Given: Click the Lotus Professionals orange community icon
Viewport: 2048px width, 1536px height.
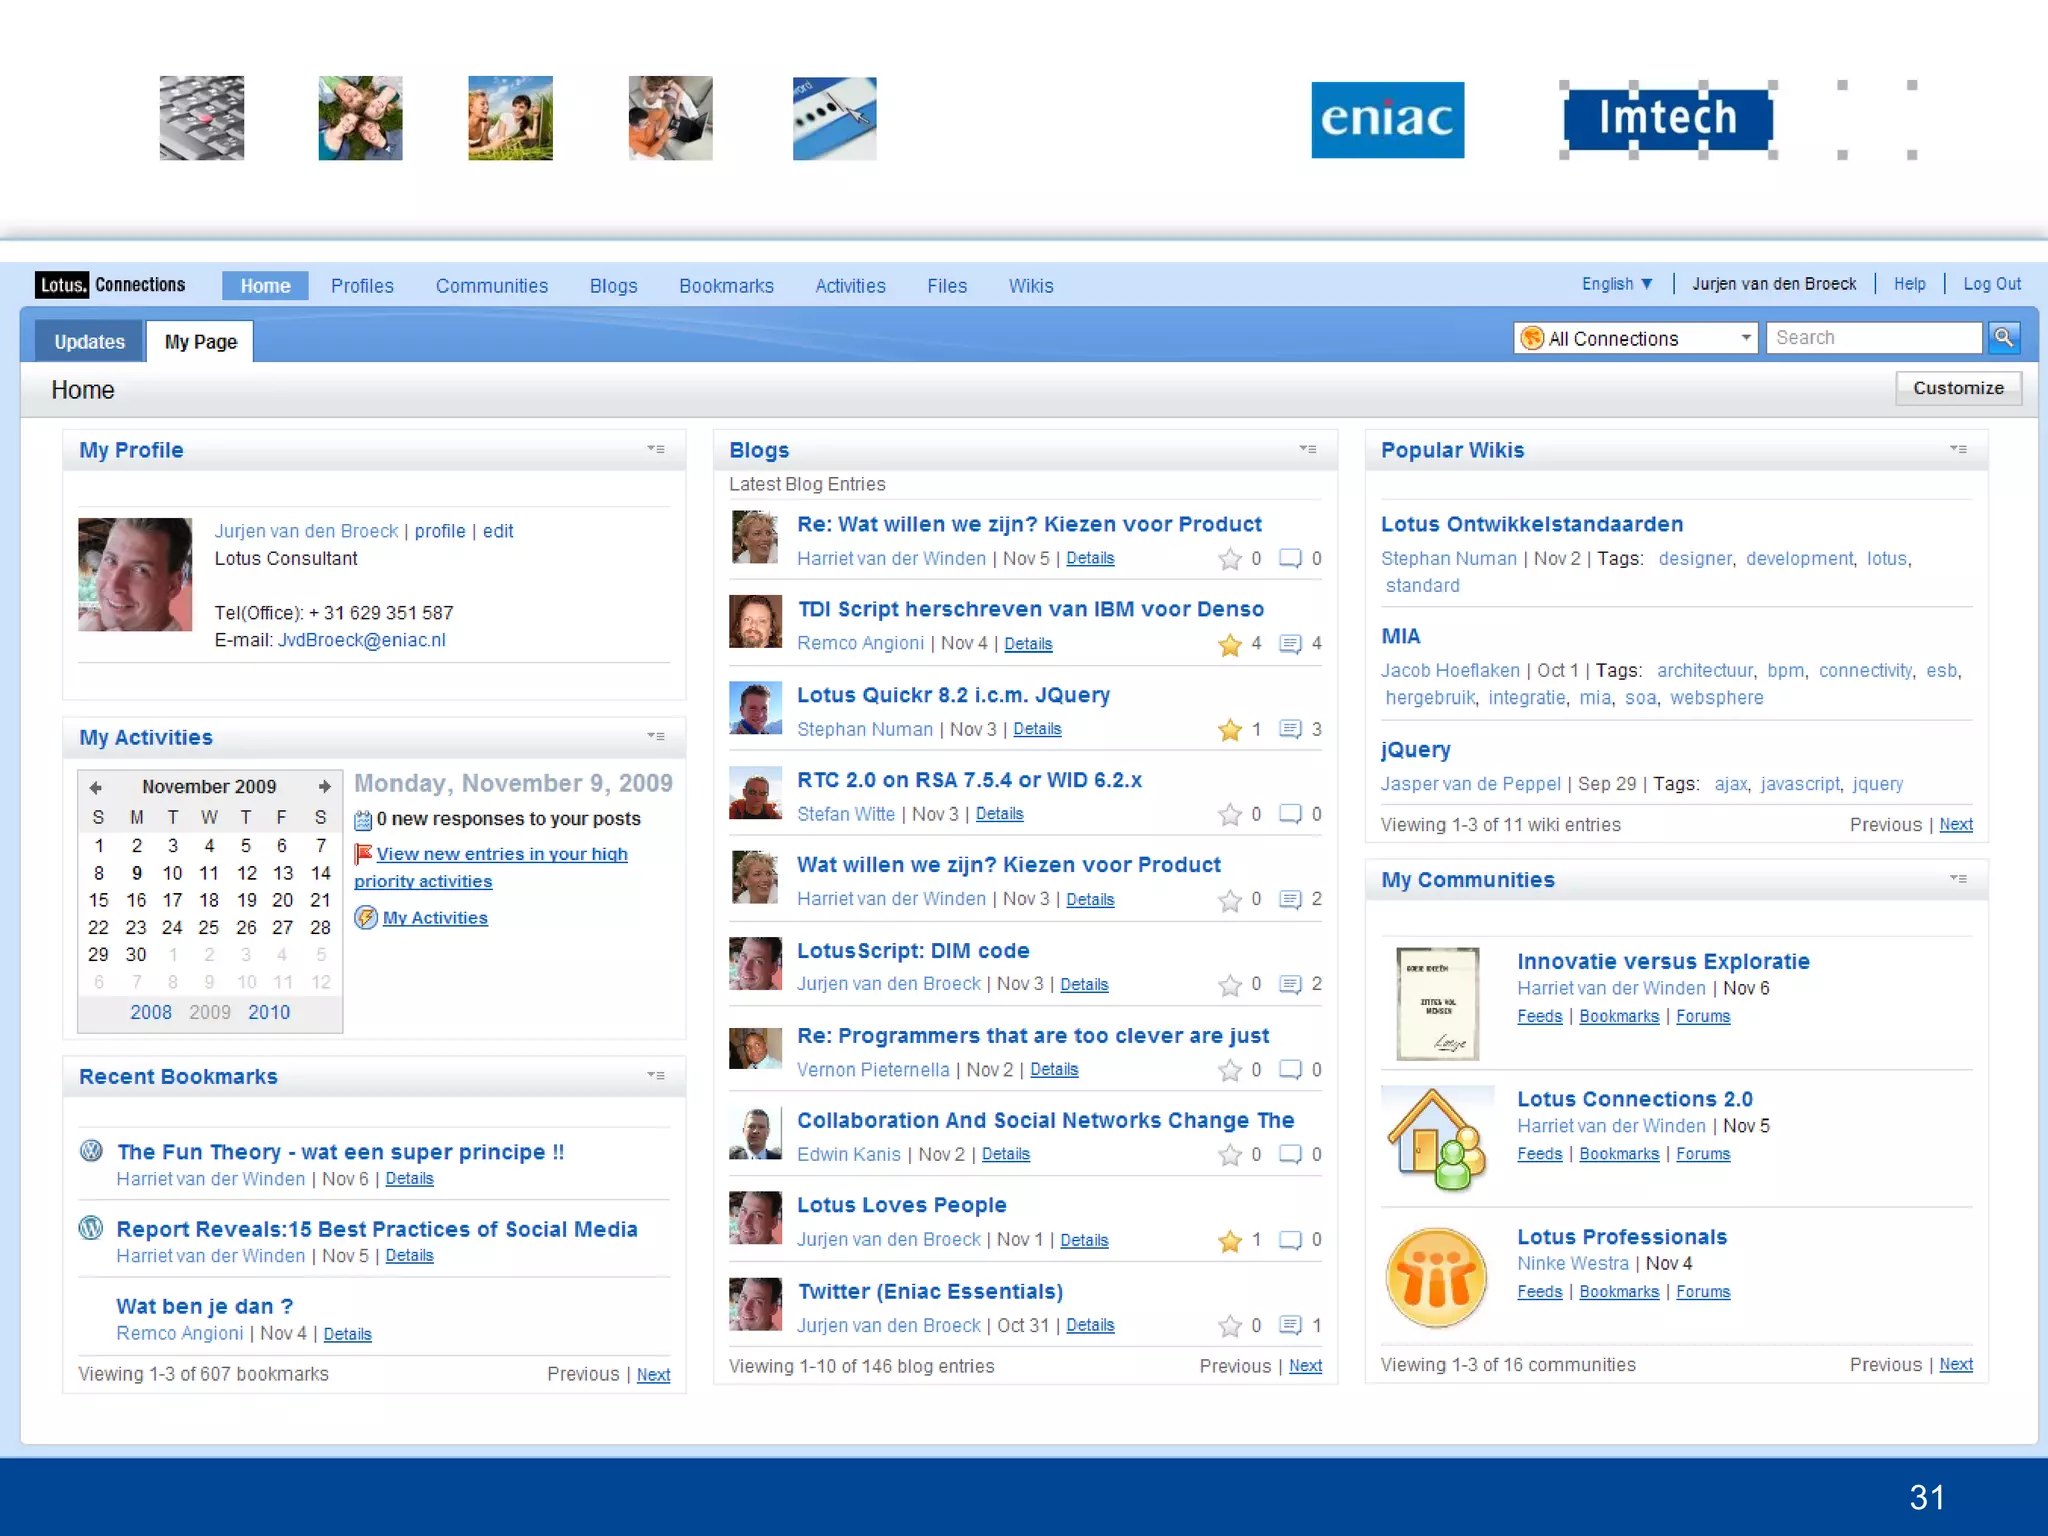Looking at the screenshot, I should [x=1437, y=1277].
